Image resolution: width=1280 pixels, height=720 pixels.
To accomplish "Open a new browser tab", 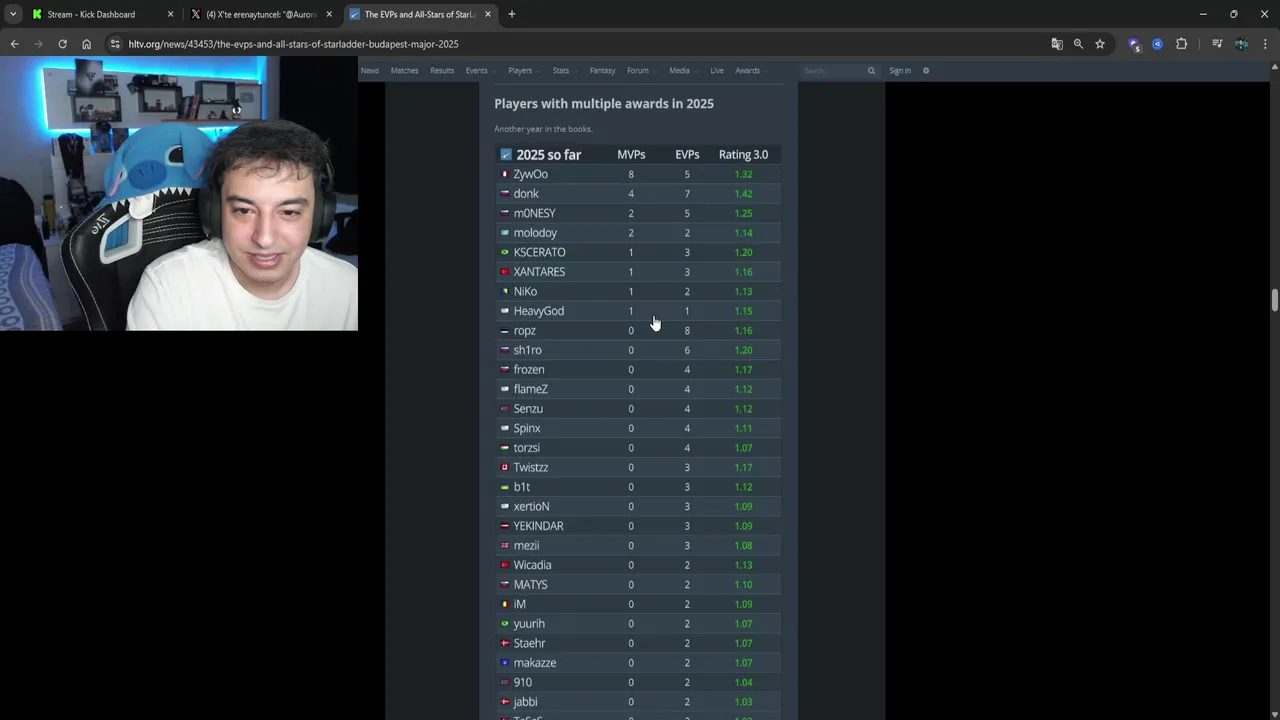I will [512, 14].
